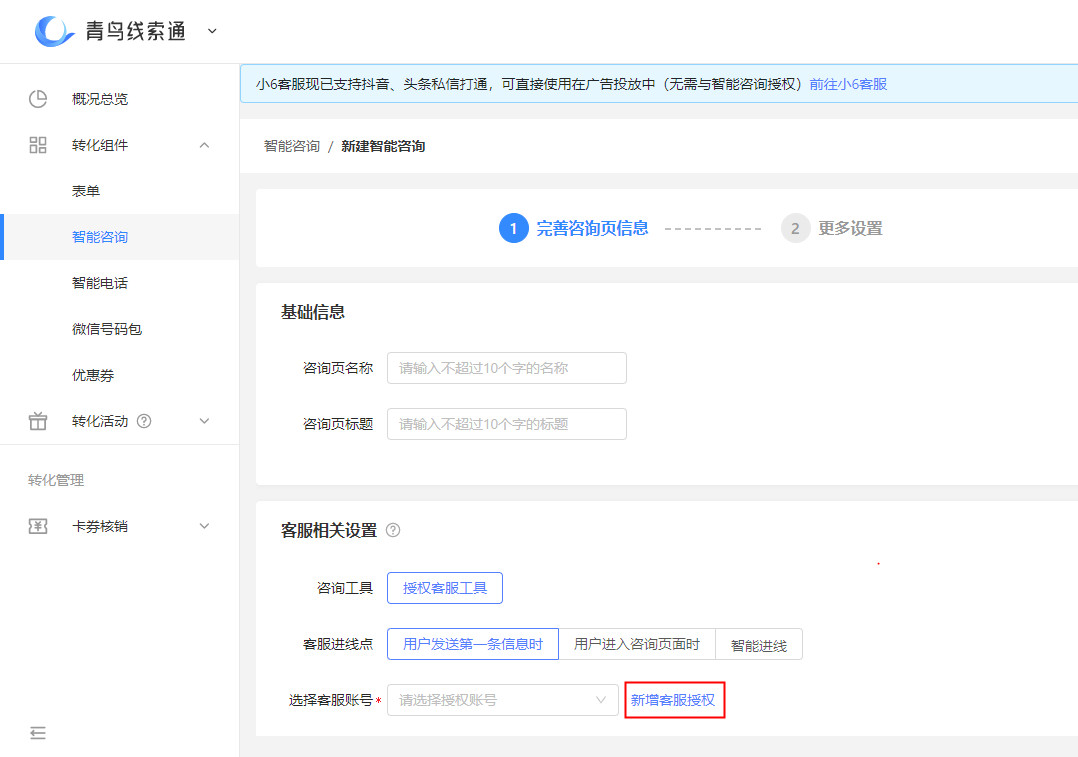Click the 转化组件 grid icon
This screenshot has width=1078, height=757.
38,145
